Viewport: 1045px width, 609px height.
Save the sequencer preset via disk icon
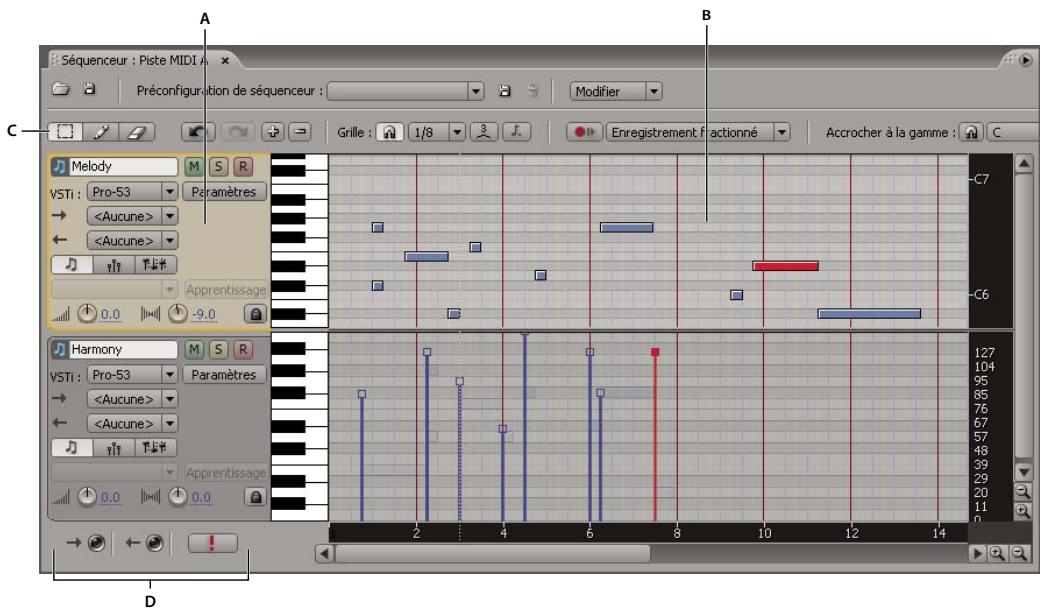tap(505, 91)
